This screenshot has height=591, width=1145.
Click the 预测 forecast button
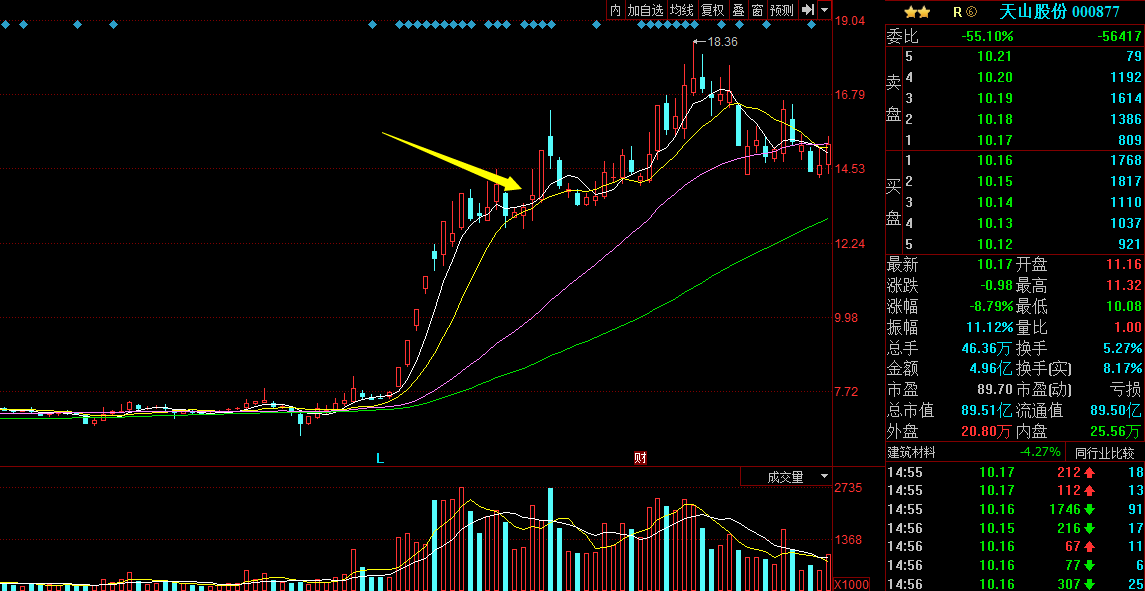tap(781, 10)
